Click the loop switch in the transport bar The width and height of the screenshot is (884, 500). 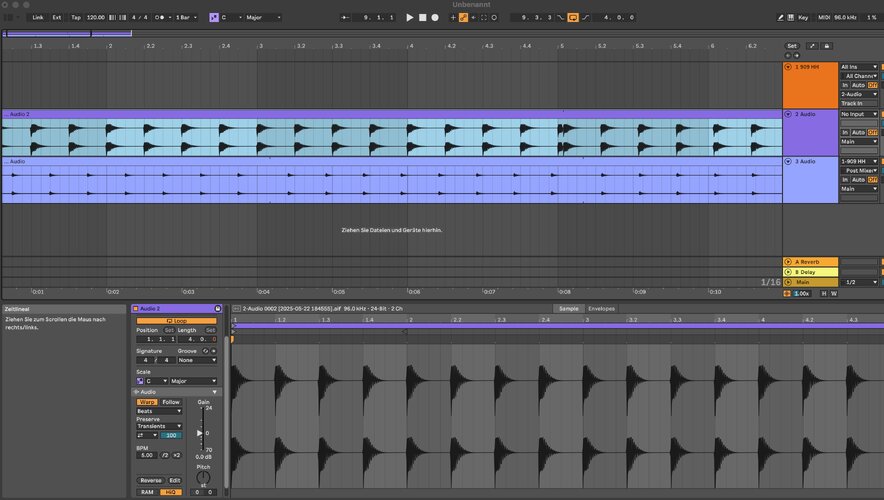573,17
